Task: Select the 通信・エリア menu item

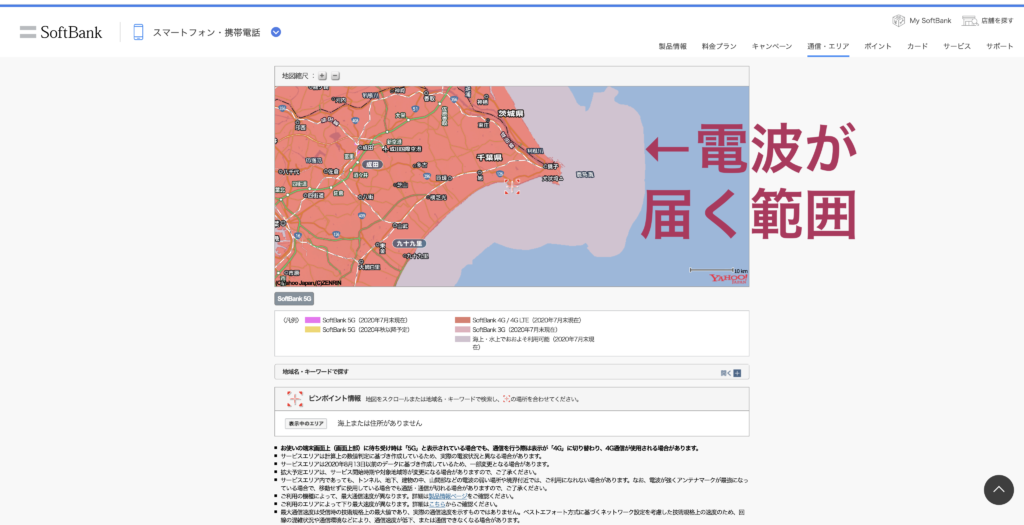Action: pos(828,46)
